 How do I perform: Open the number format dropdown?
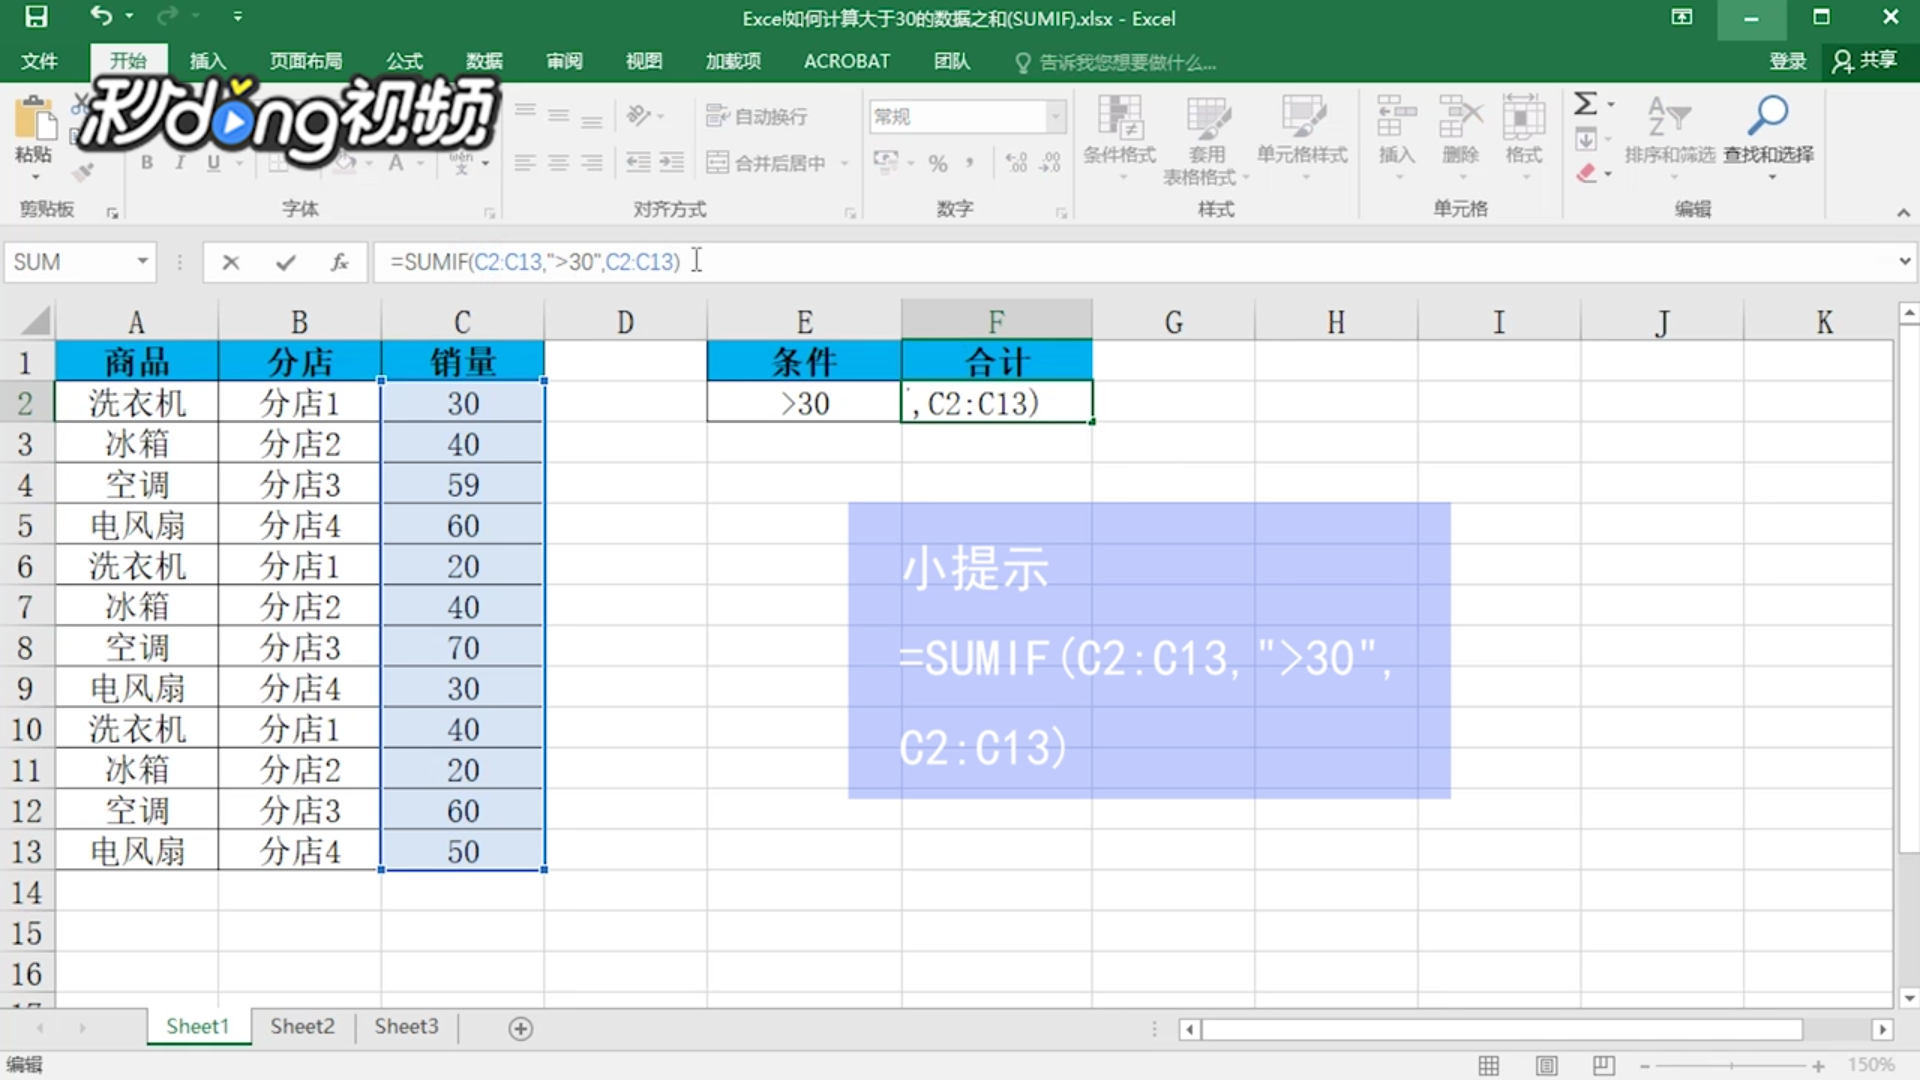pos(1056,117)
